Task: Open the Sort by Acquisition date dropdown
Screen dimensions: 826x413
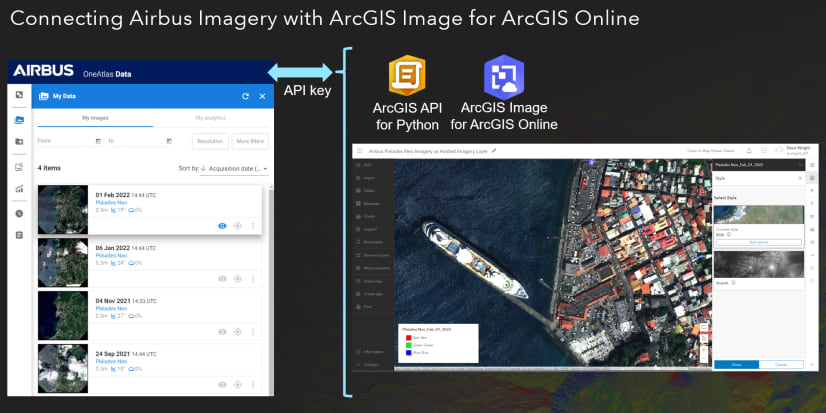Action: coord(234,169)
